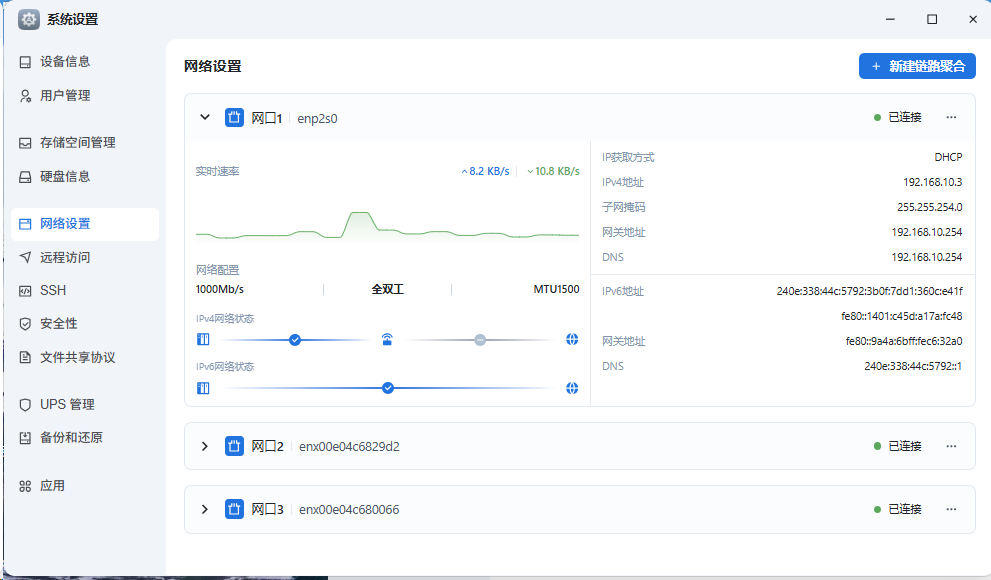
Task: Open the UPS 管理 page
Action: pos(67,405)
